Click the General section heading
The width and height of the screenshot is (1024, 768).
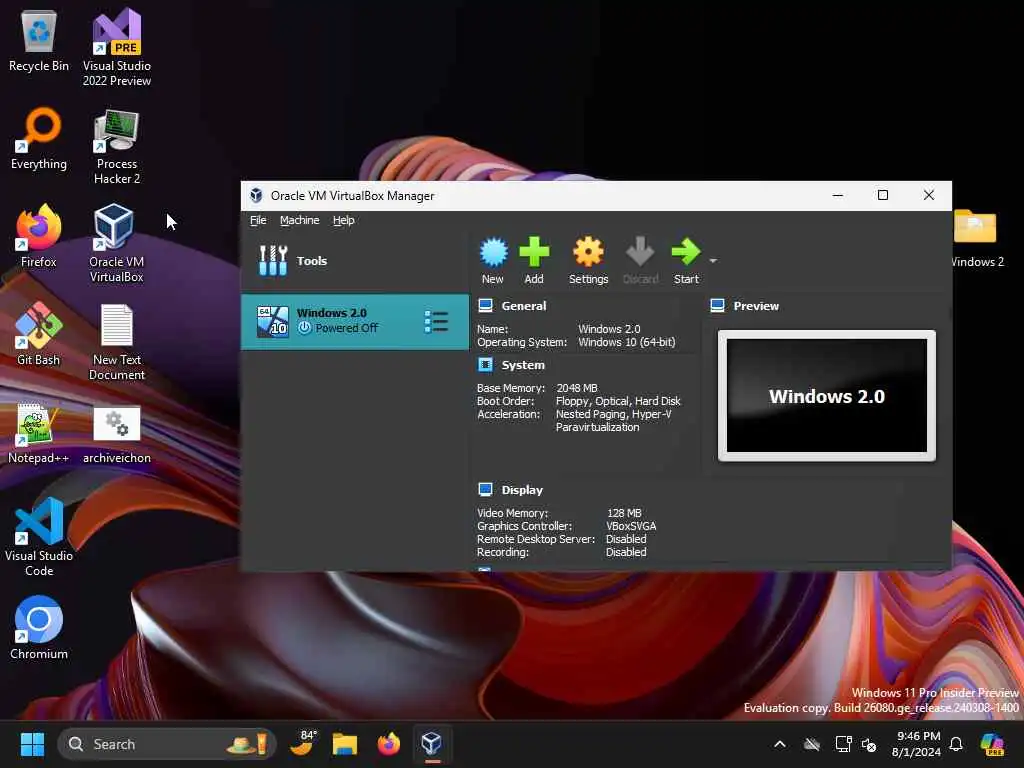click(524, 306)
